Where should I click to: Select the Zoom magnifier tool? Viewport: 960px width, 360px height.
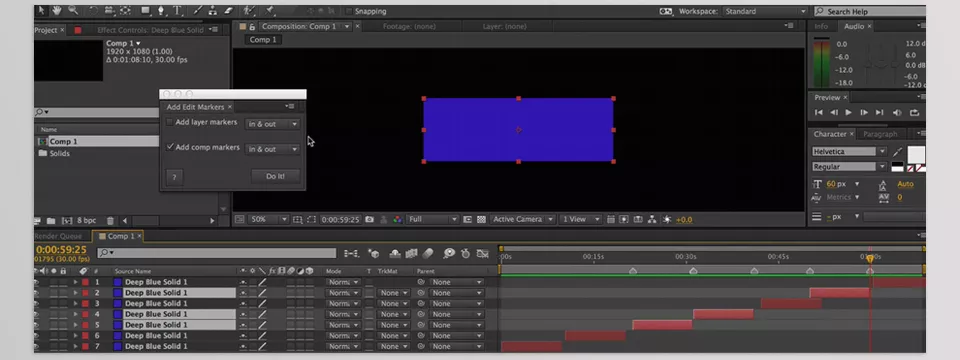[x=73, y=10]
